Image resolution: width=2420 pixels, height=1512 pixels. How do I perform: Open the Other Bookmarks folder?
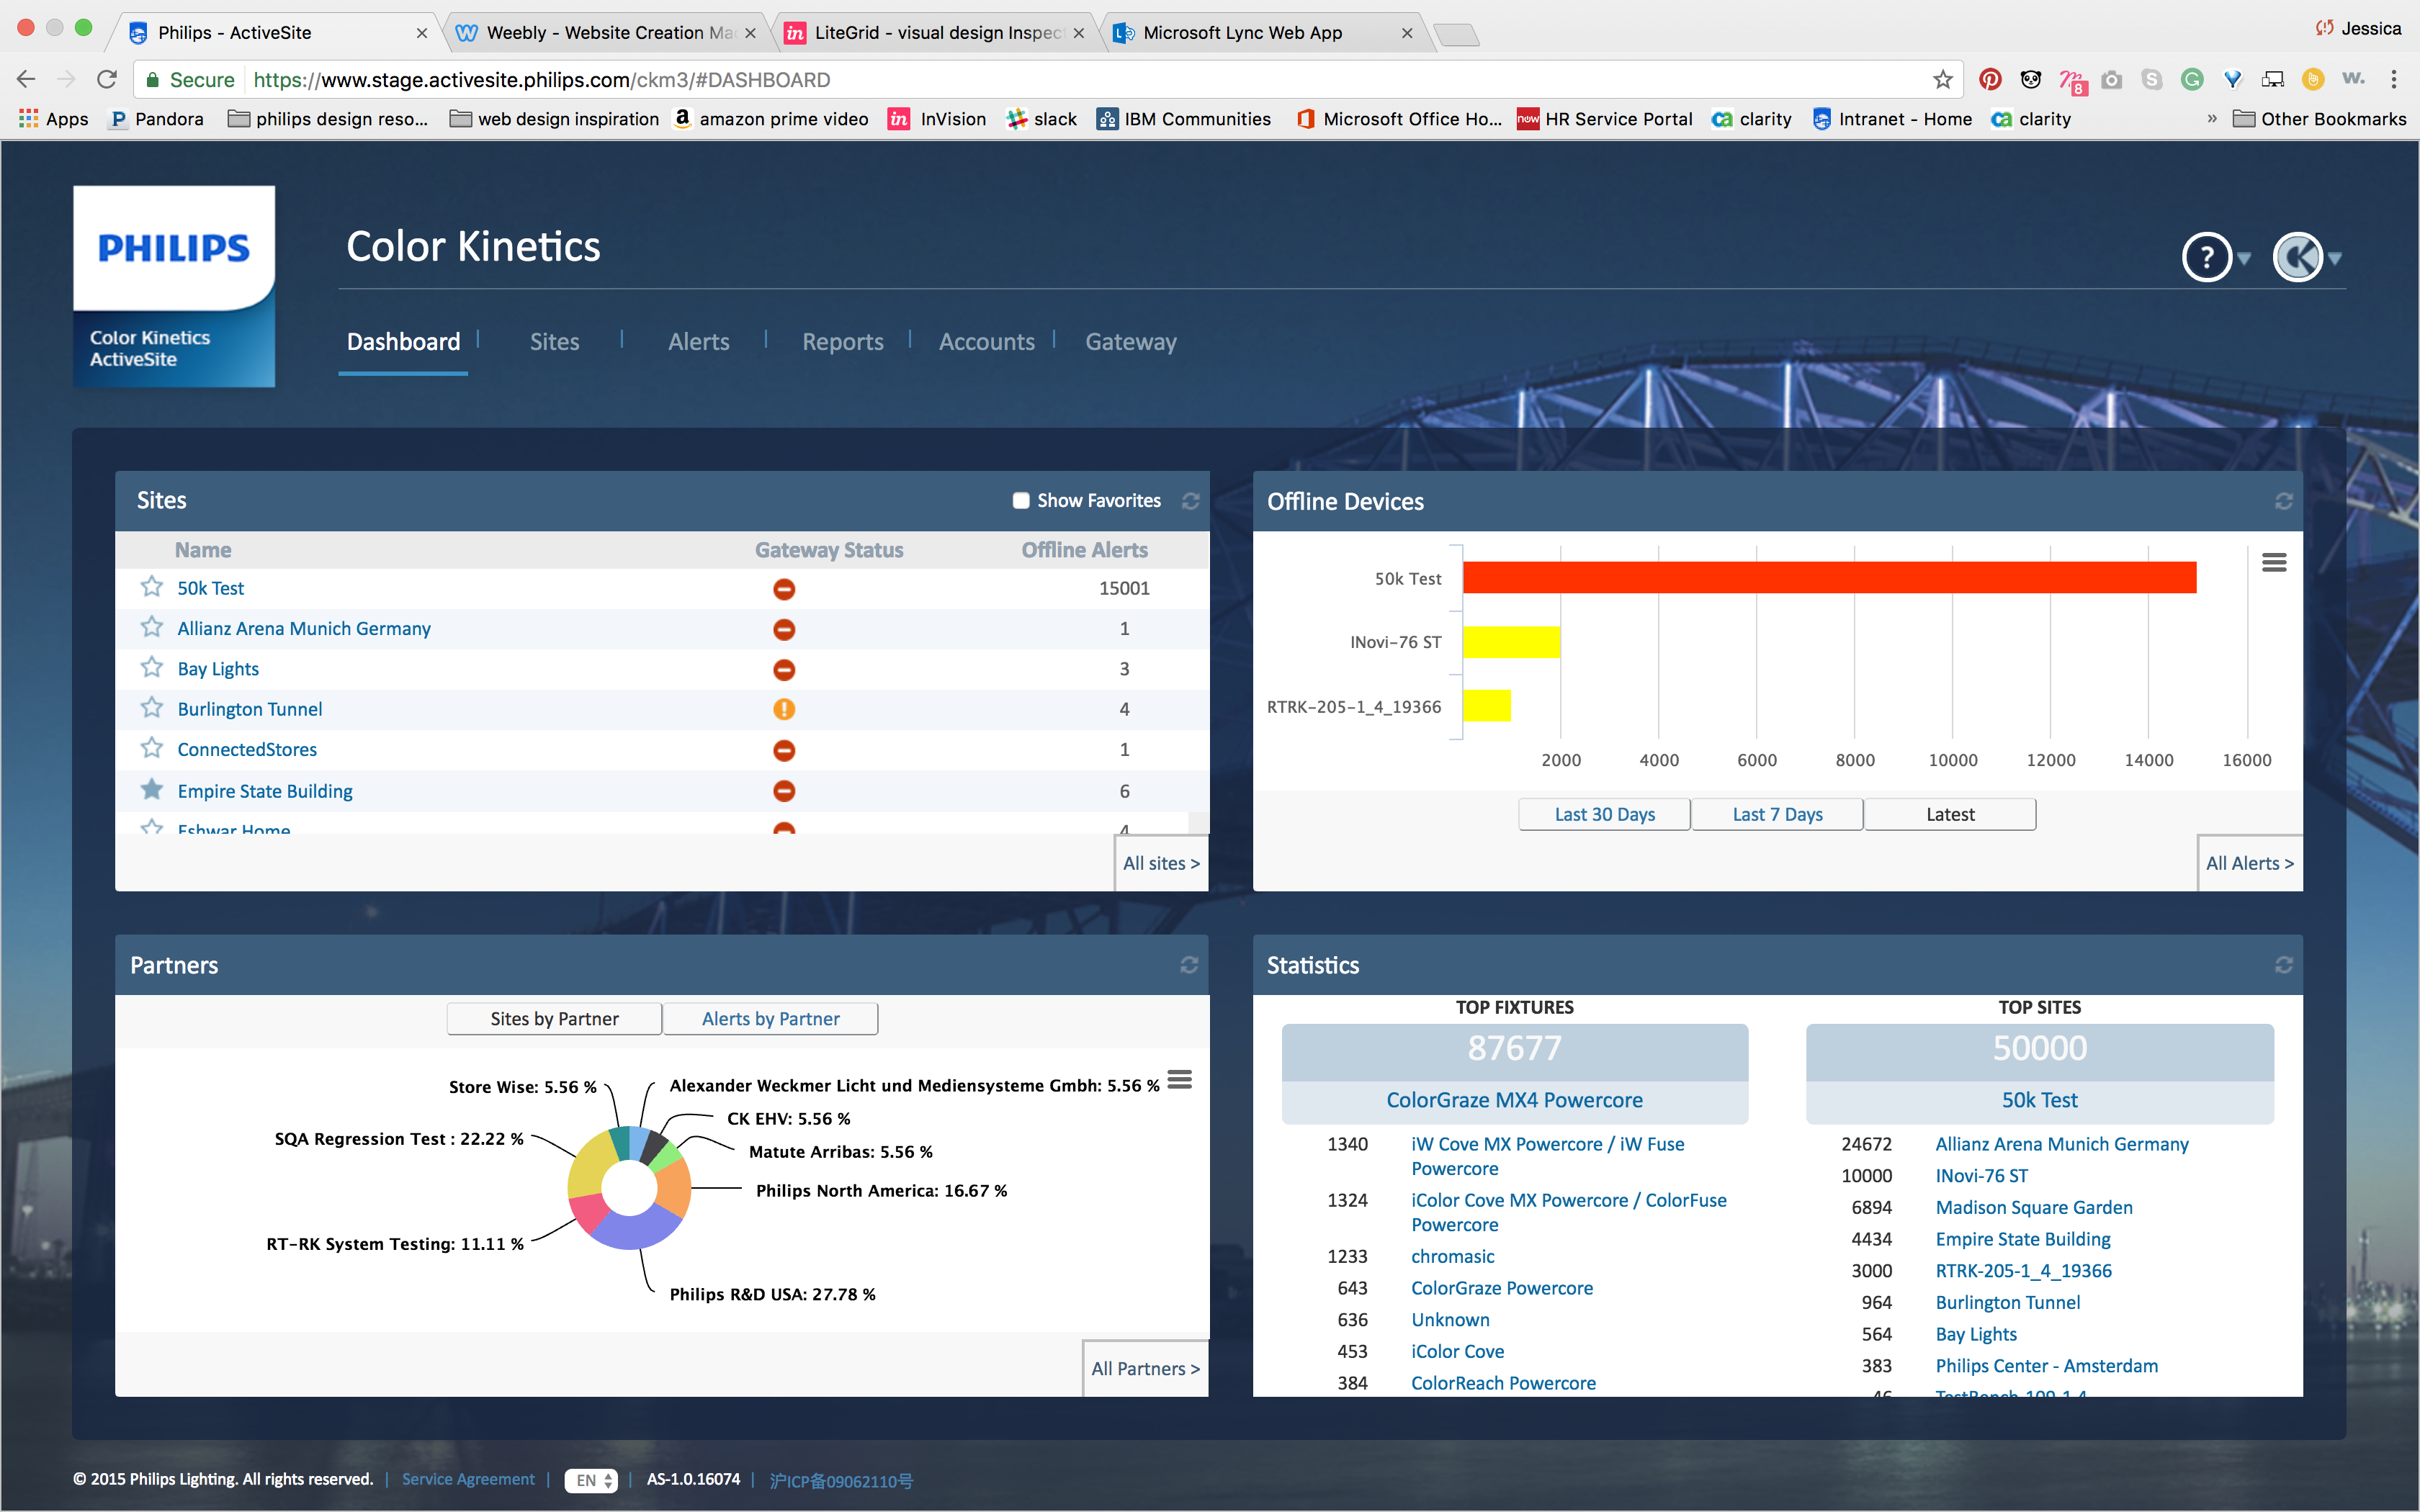[x=2320, y=119]
